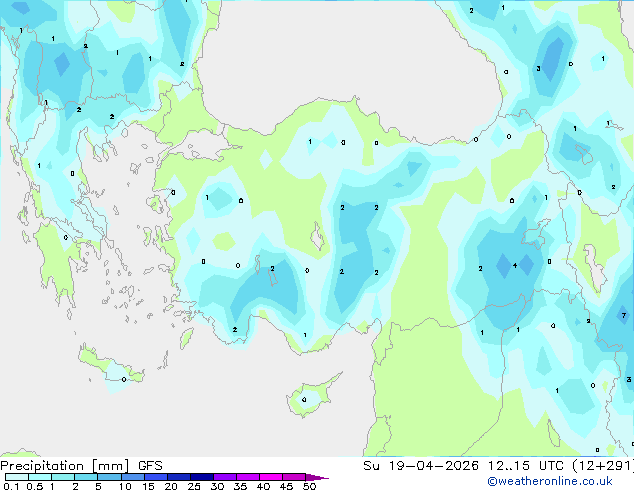Click the 0.1–0.5 mm legend color swatch

[17, 477]
